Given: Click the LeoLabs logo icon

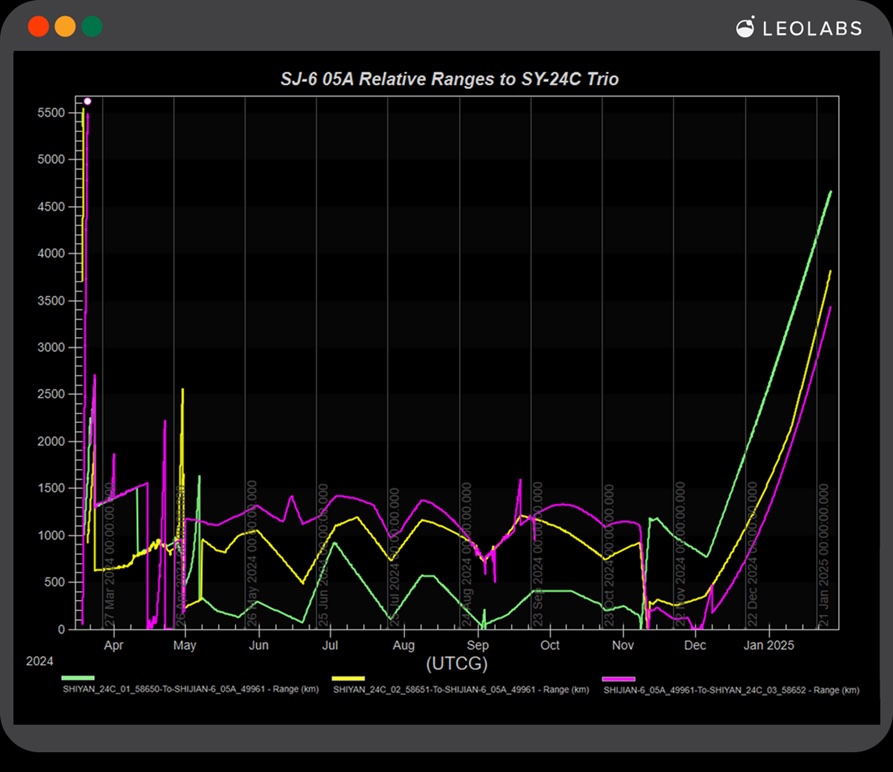Looking at the screenshot, I should tap(745, 28).
